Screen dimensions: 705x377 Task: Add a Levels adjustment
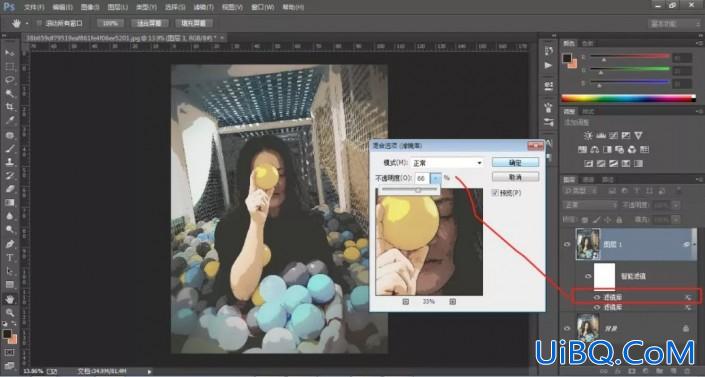(x=601, y=135)
